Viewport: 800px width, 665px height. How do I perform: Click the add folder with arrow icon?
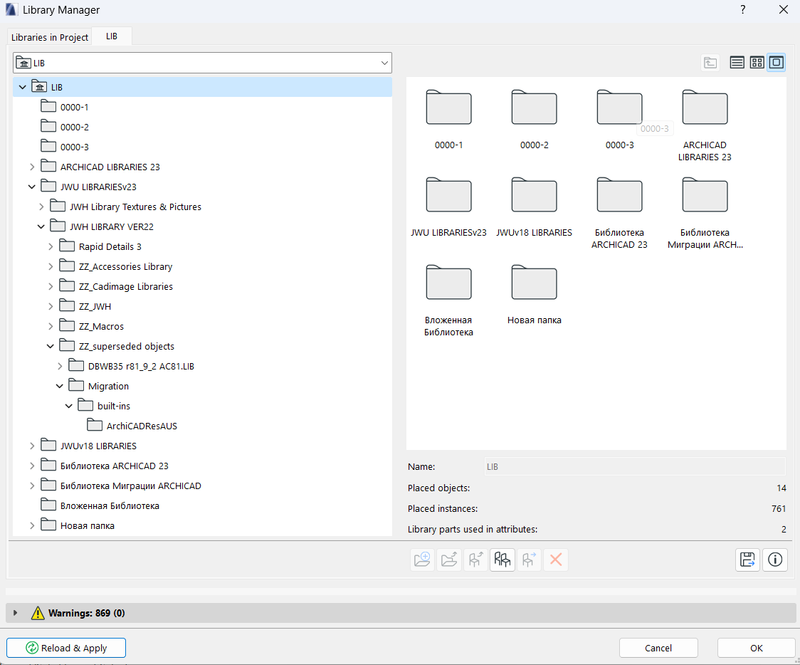[x=449, y=560]
